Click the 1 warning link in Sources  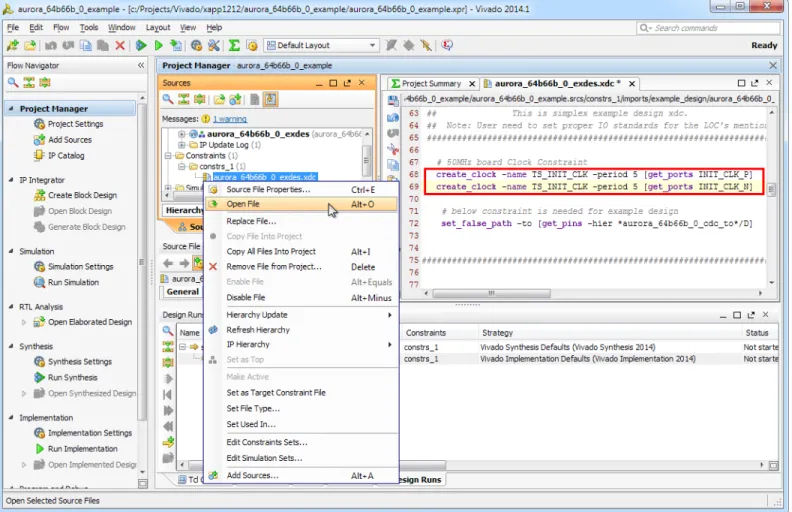tap(230, 119)
